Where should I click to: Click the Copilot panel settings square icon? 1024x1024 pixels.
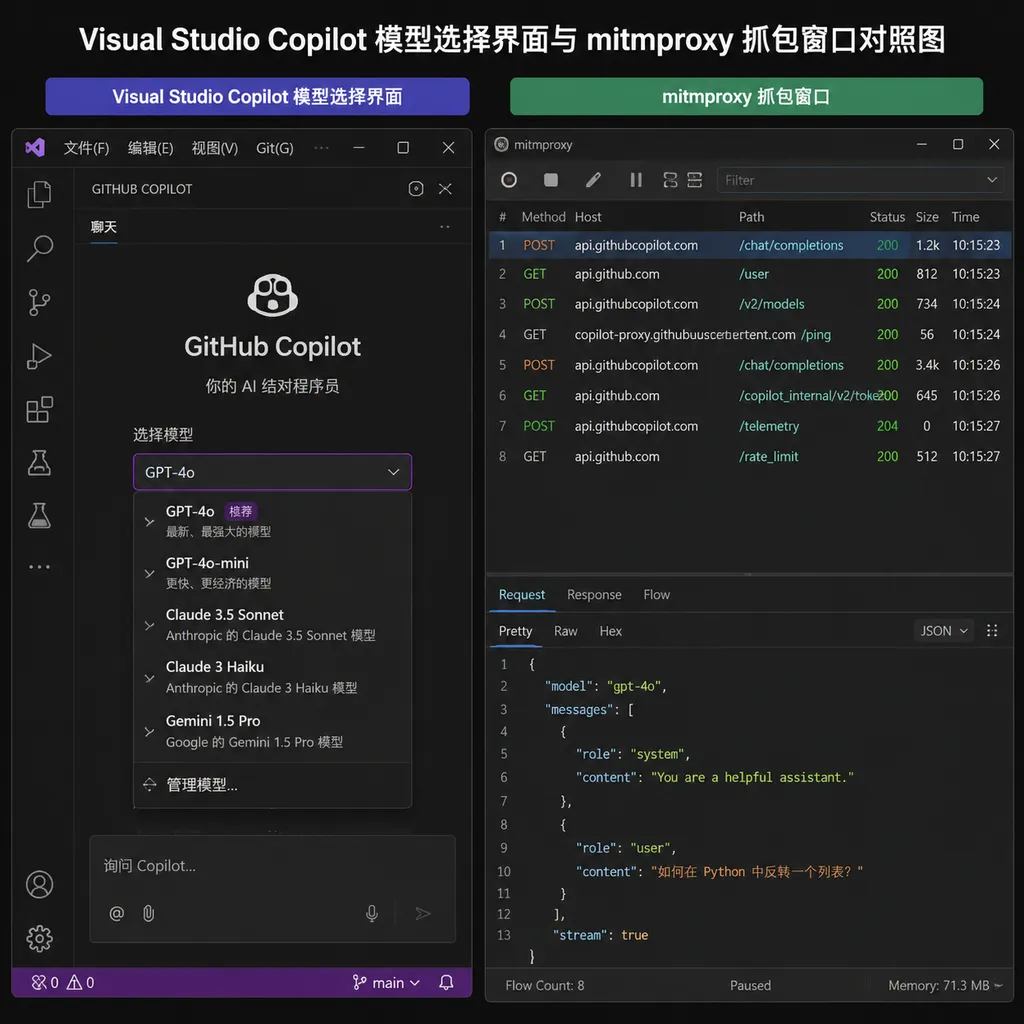pyautogui.click(x=416, y=189)
